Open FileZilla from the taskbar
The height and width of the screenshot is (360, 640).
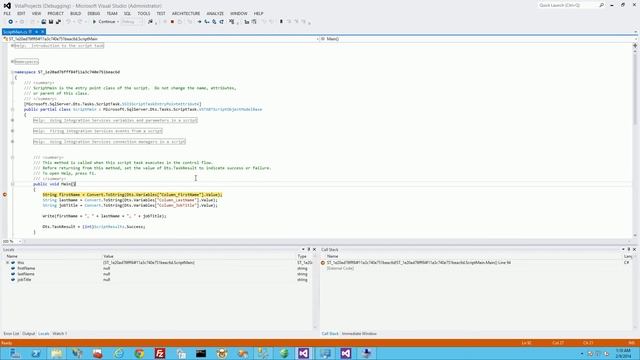point(160,353)
